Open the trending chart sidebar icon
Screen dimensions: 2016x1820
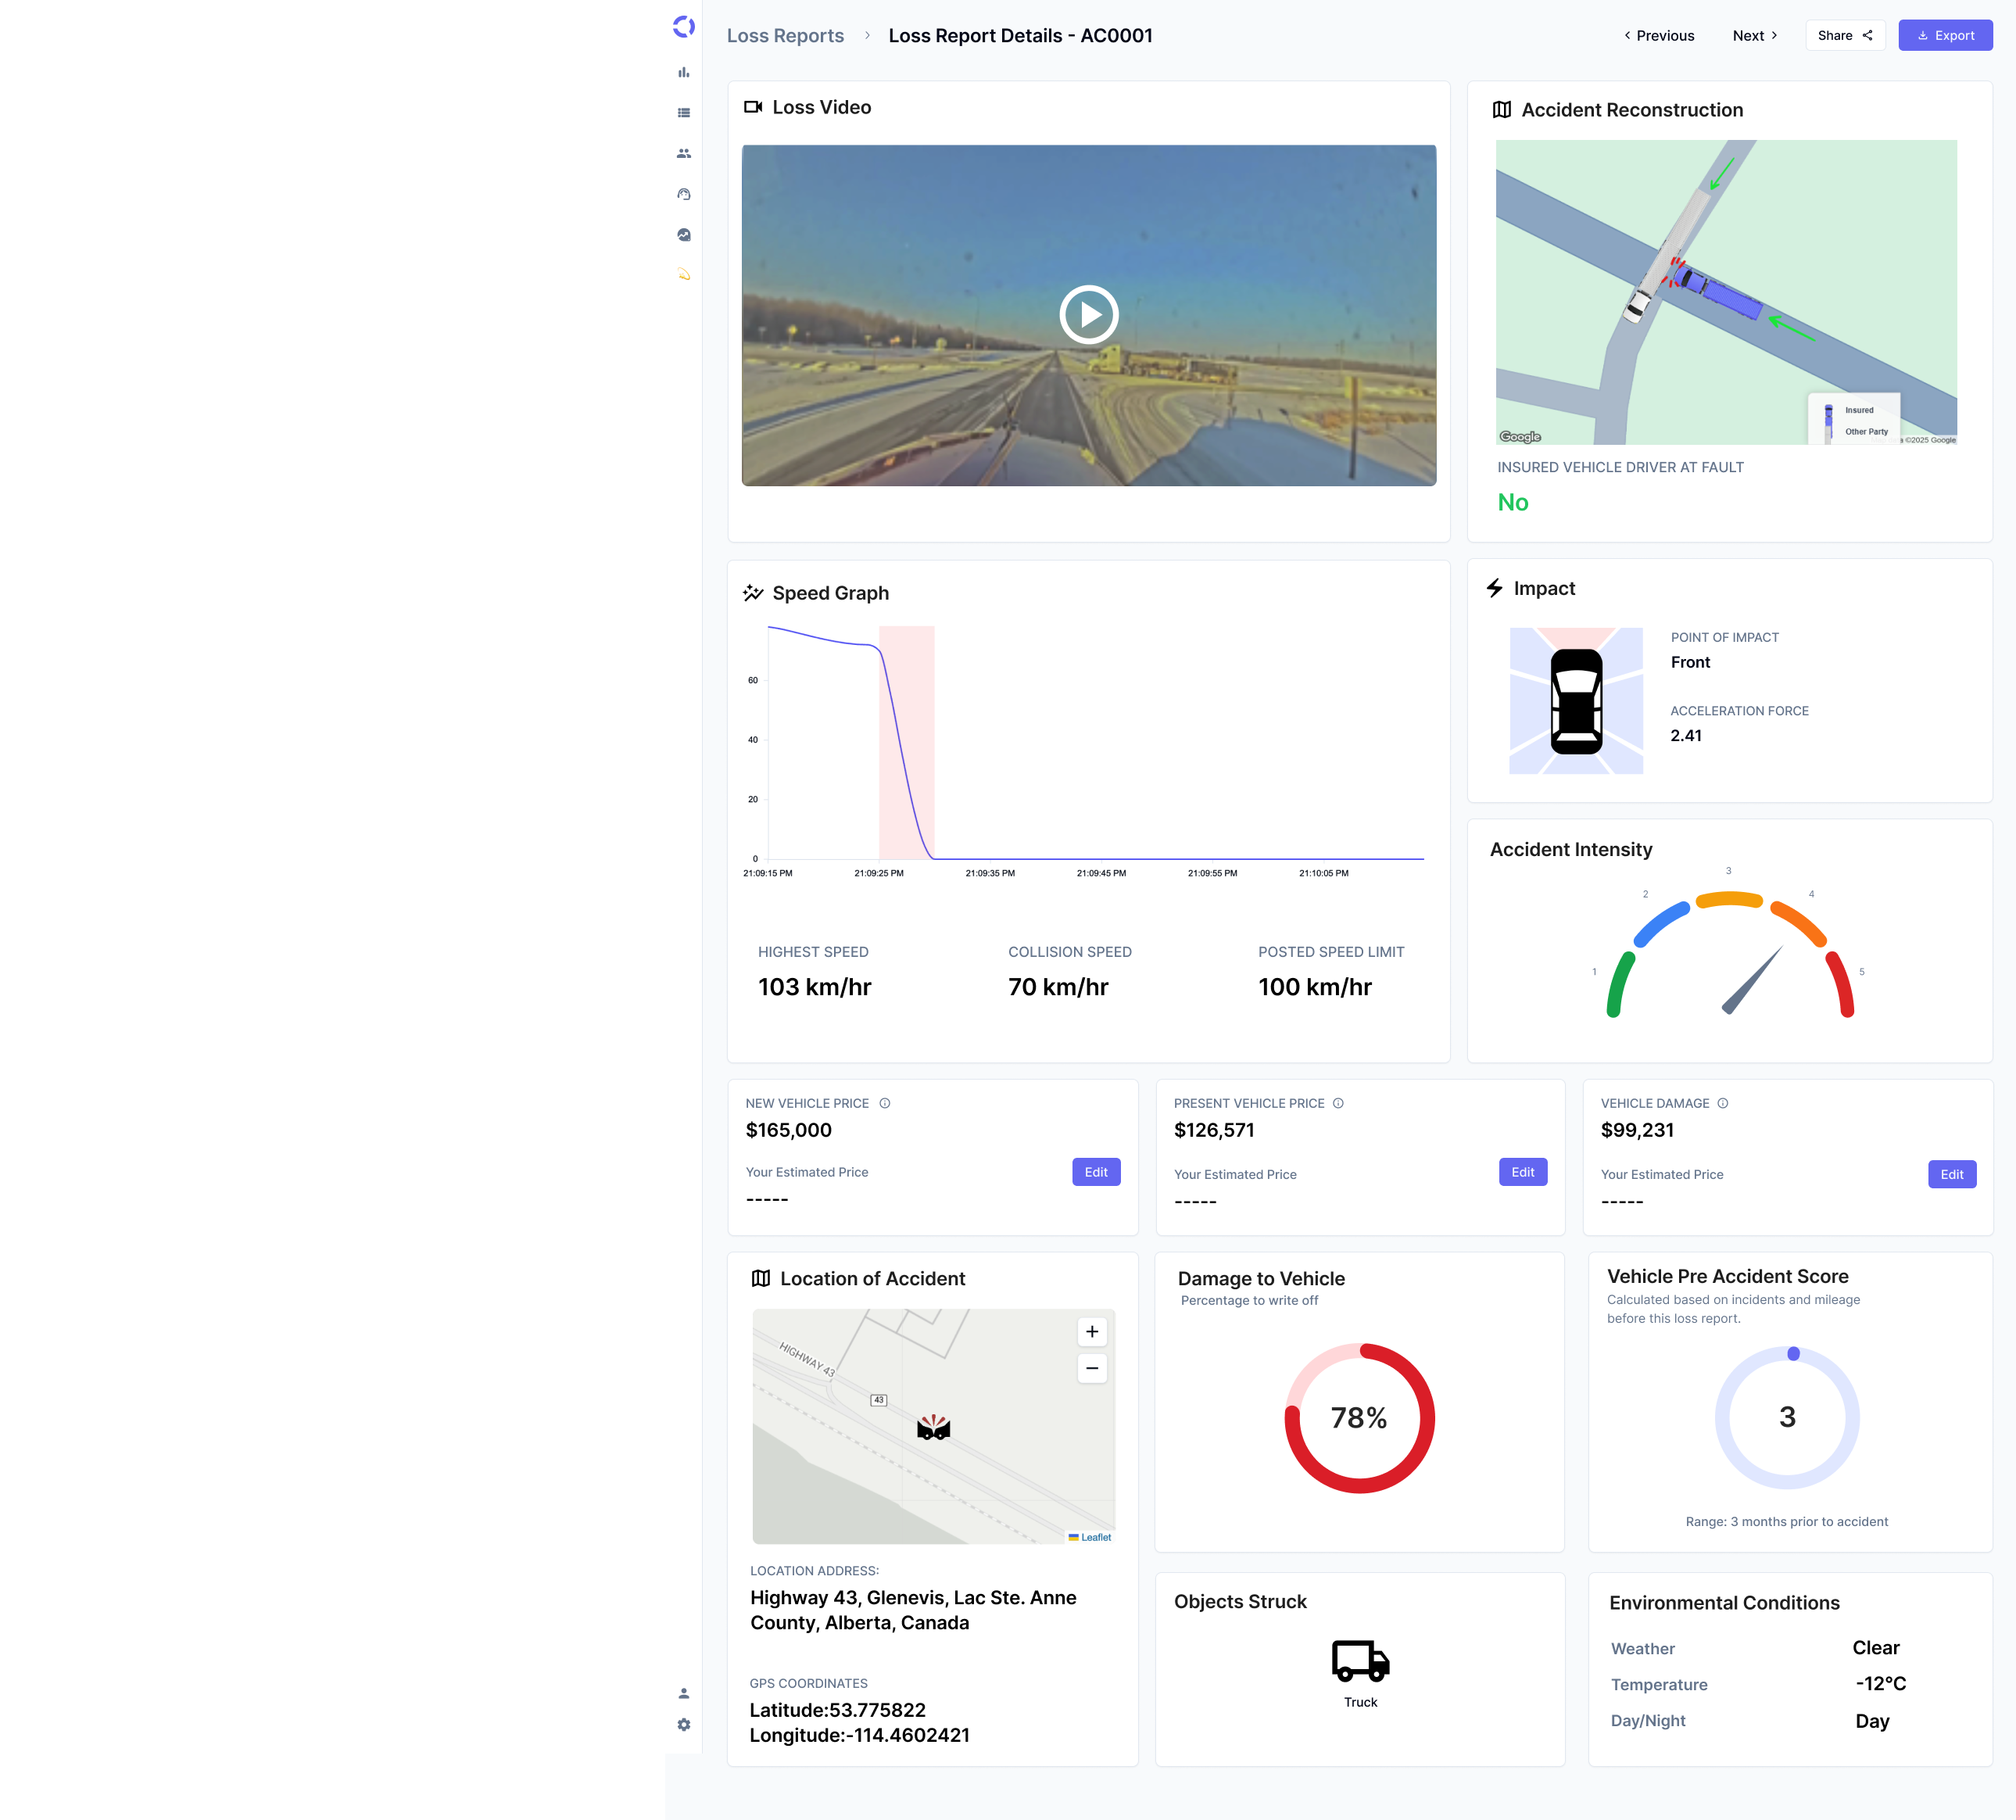[x=684, y=235]
